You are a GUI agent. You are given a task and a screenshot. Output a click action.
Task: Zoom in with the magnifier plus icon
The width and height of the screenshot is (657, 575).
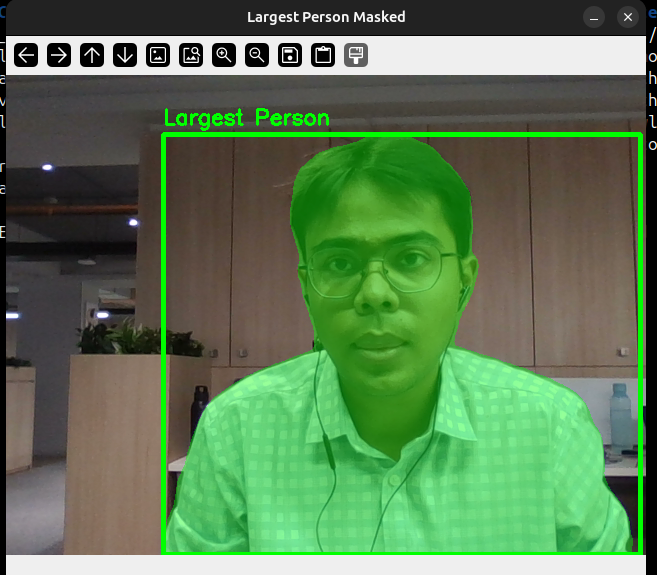224,55
